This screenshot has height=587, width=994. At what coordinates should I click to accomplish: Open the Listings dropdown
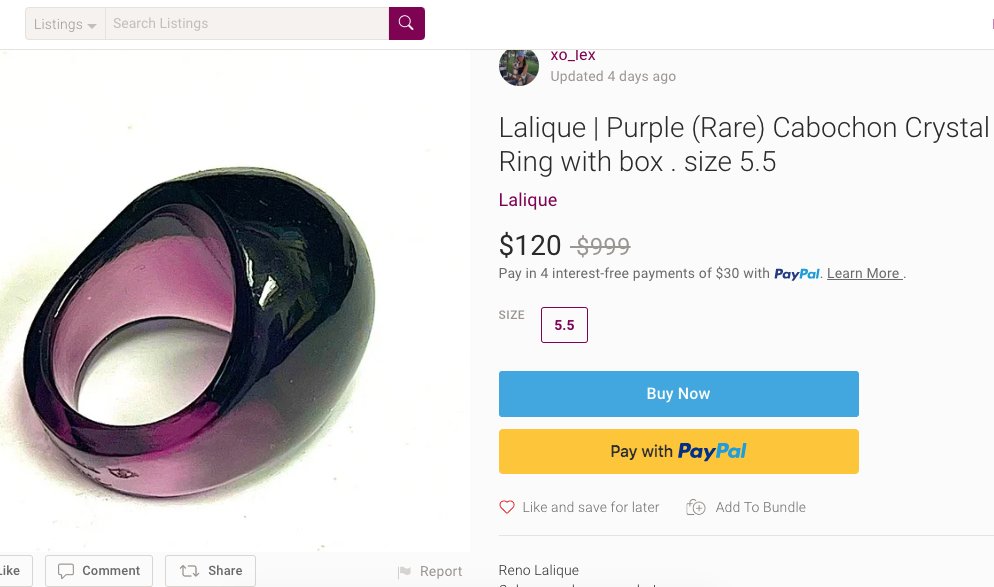(x=65, y=24)
